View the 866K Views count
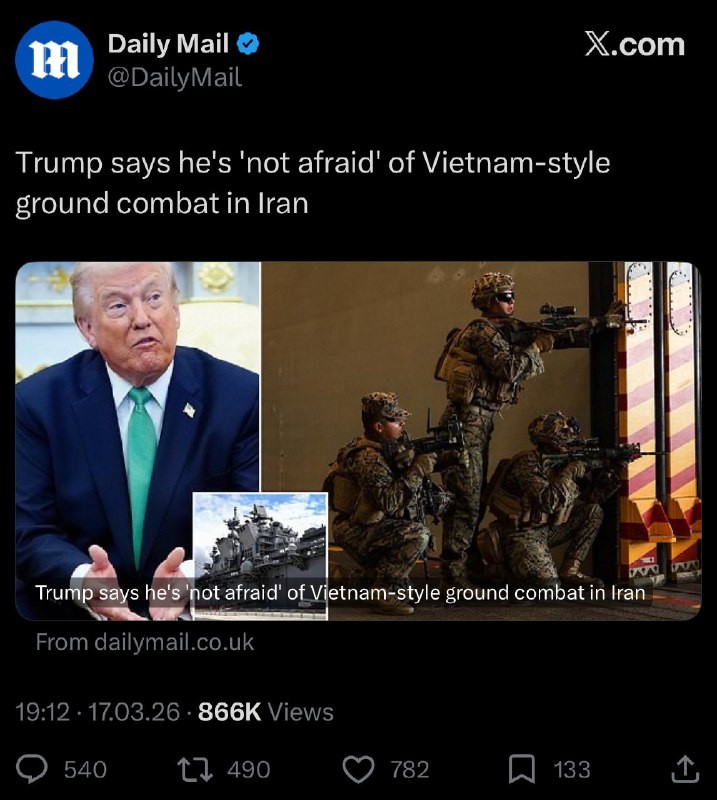717x800 pixels. [265, 712]
